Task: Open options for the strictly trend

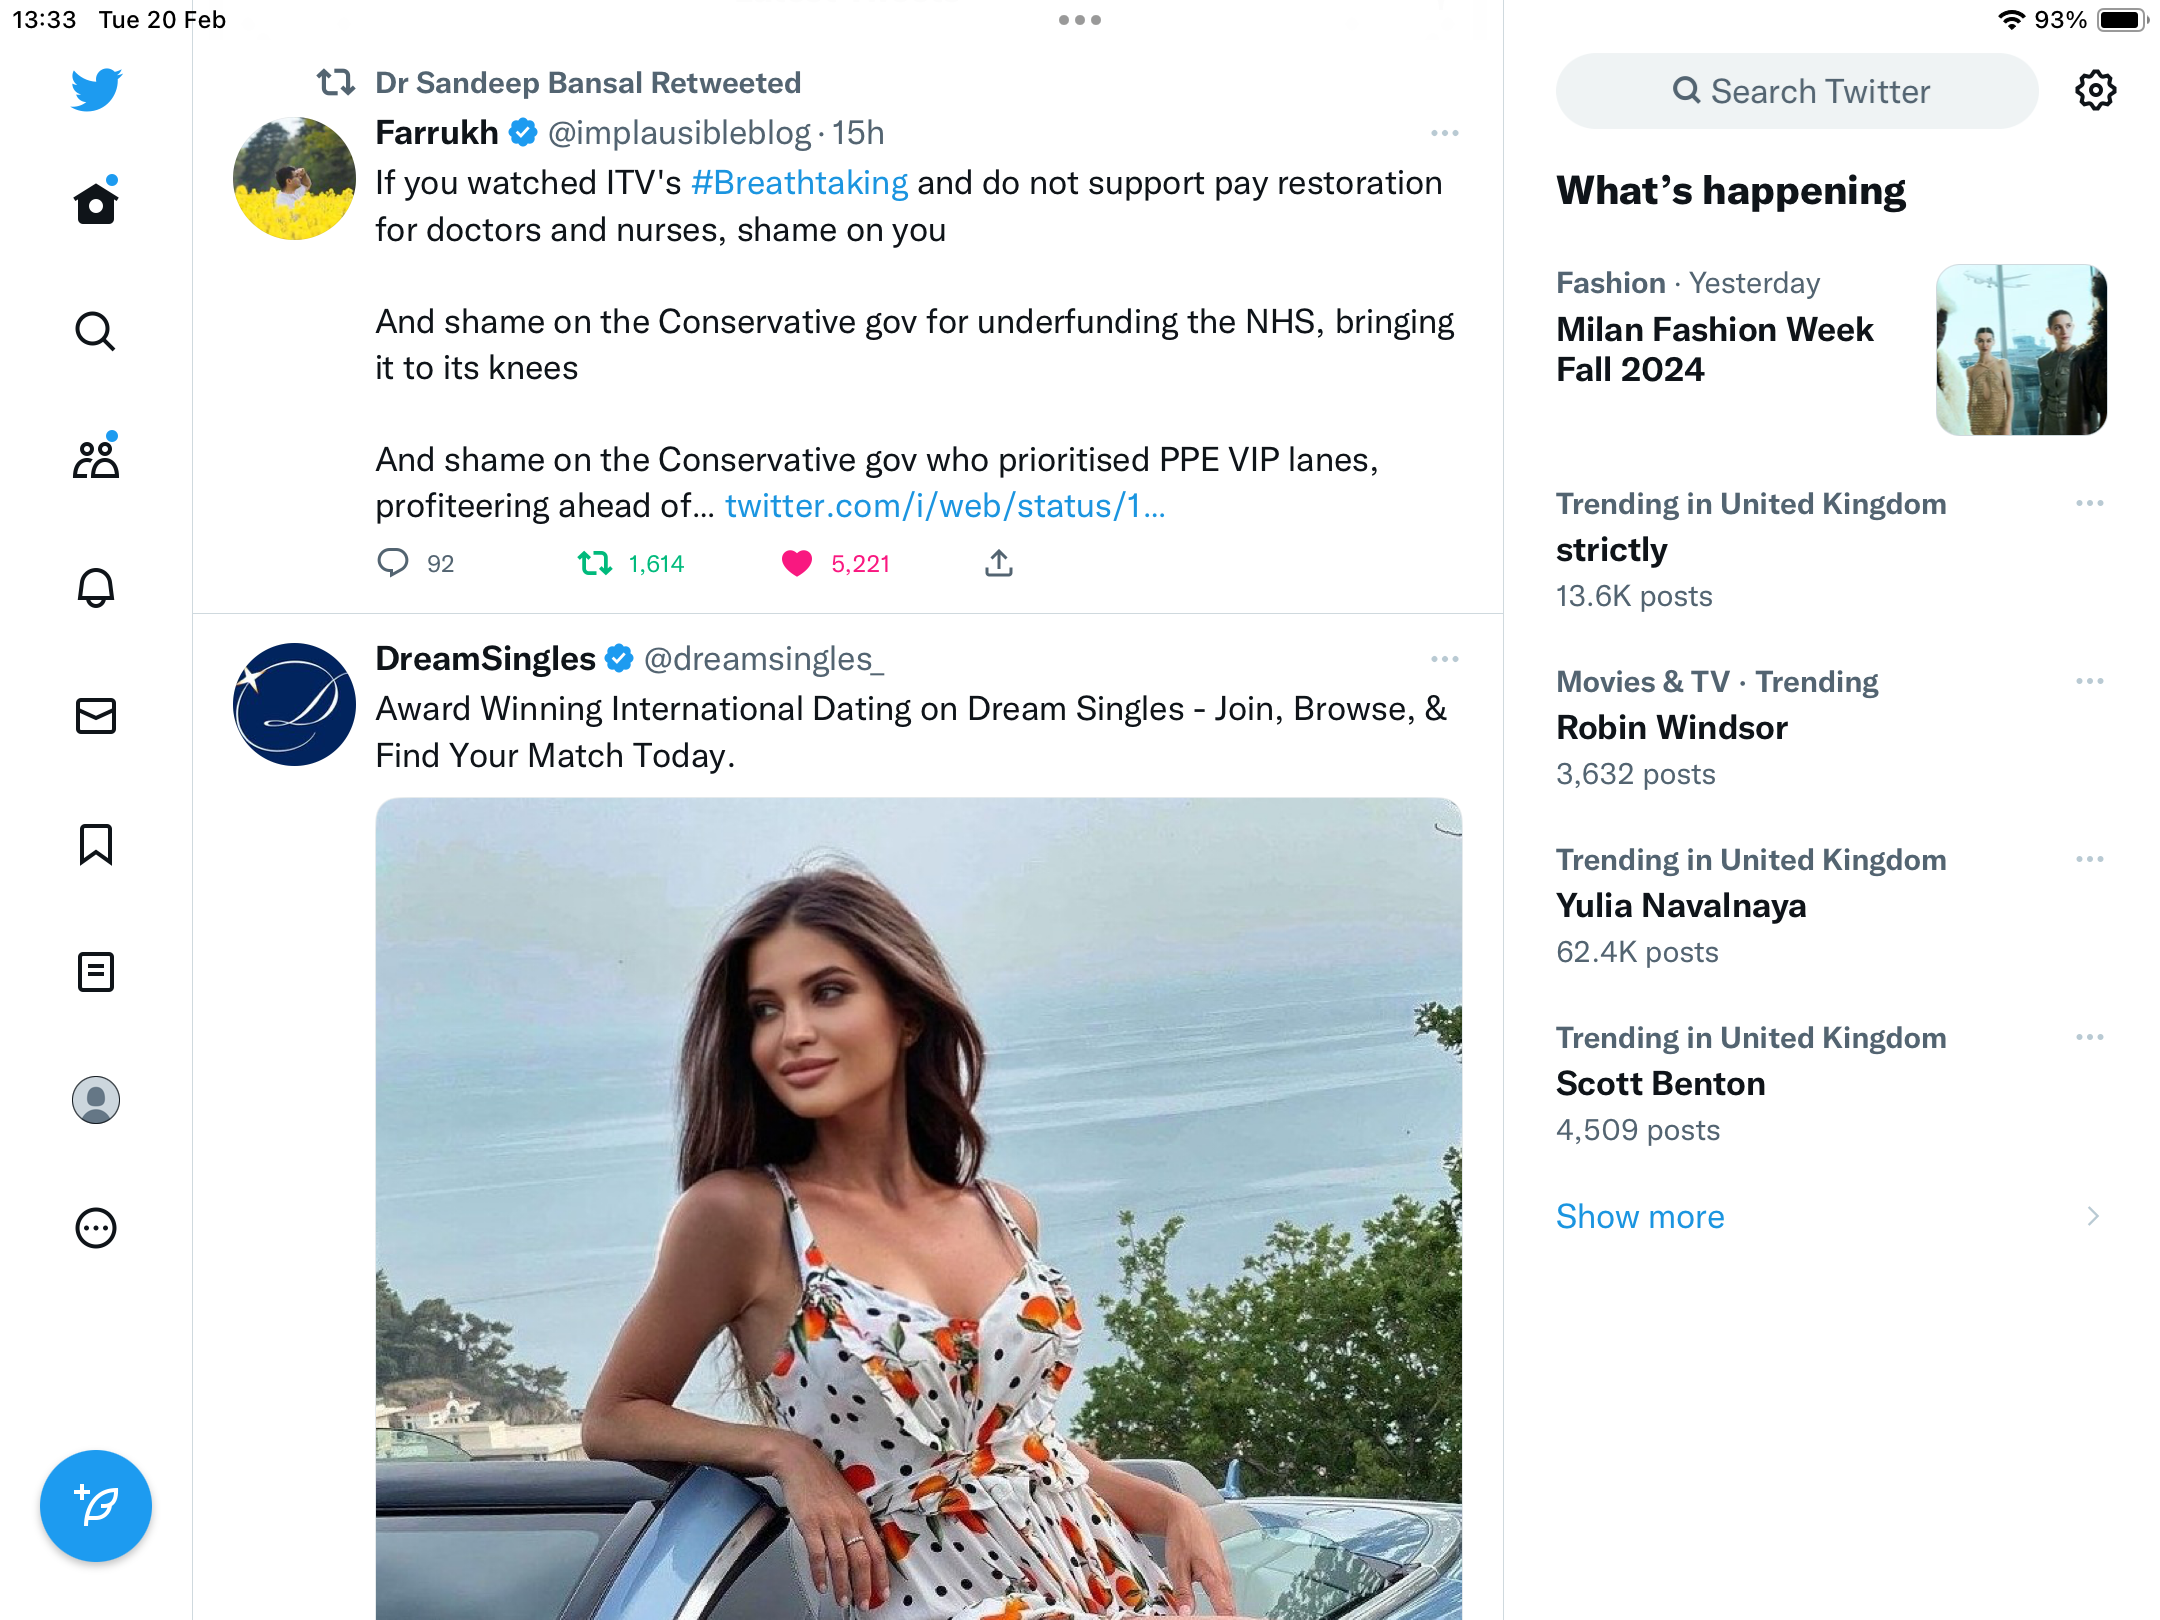Action: coord(2090,503)
